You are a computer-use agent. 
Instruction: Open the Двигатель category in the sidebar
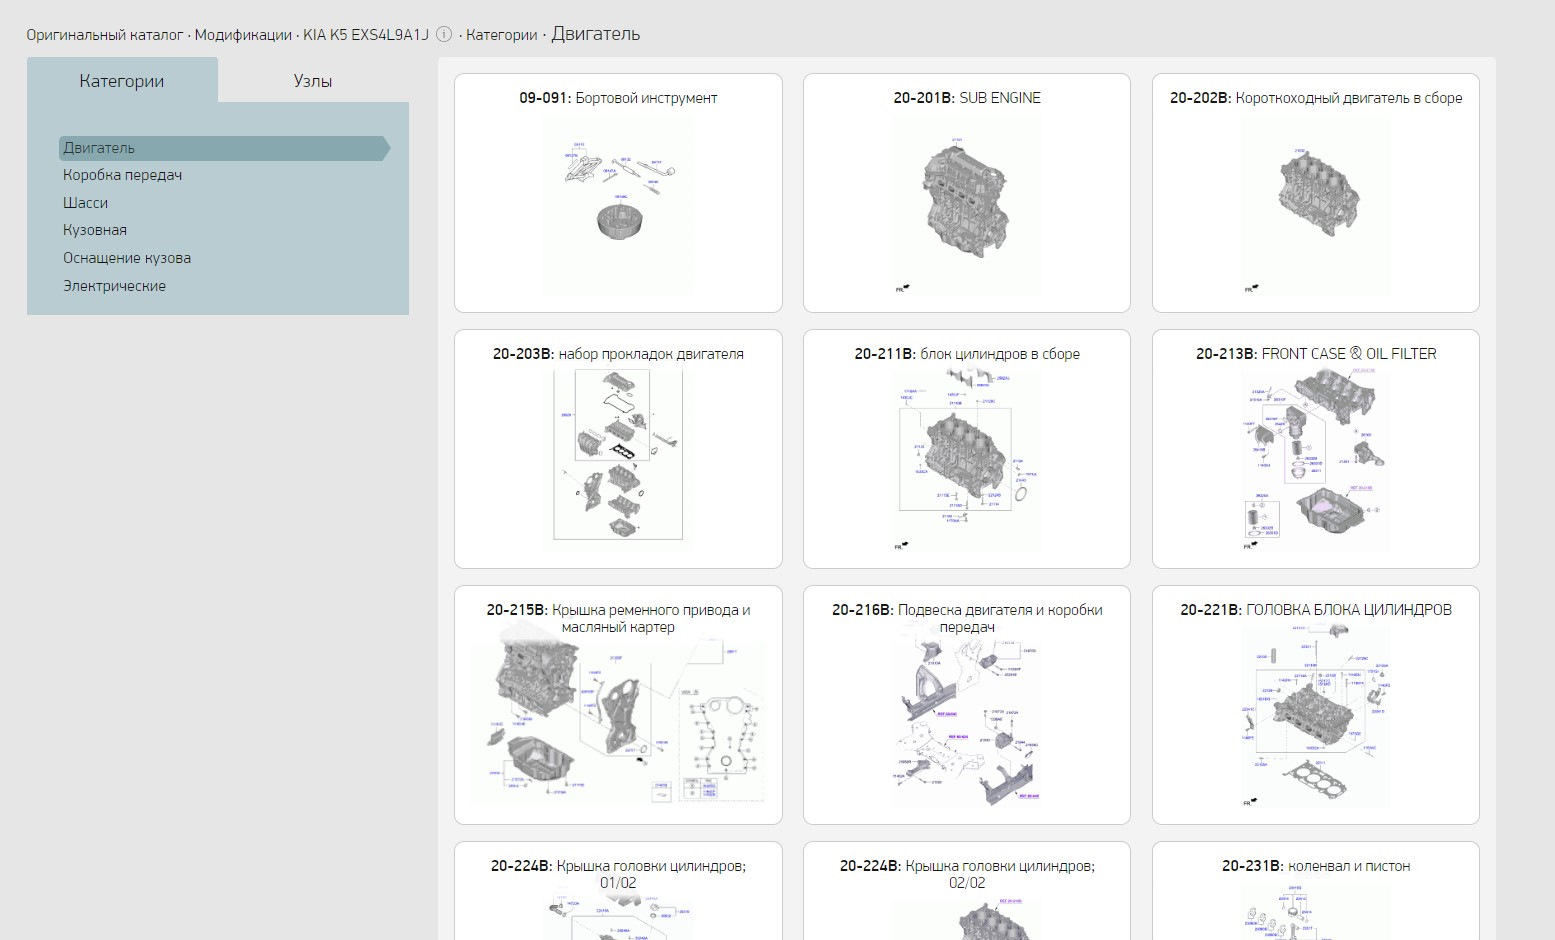[224, 148]
